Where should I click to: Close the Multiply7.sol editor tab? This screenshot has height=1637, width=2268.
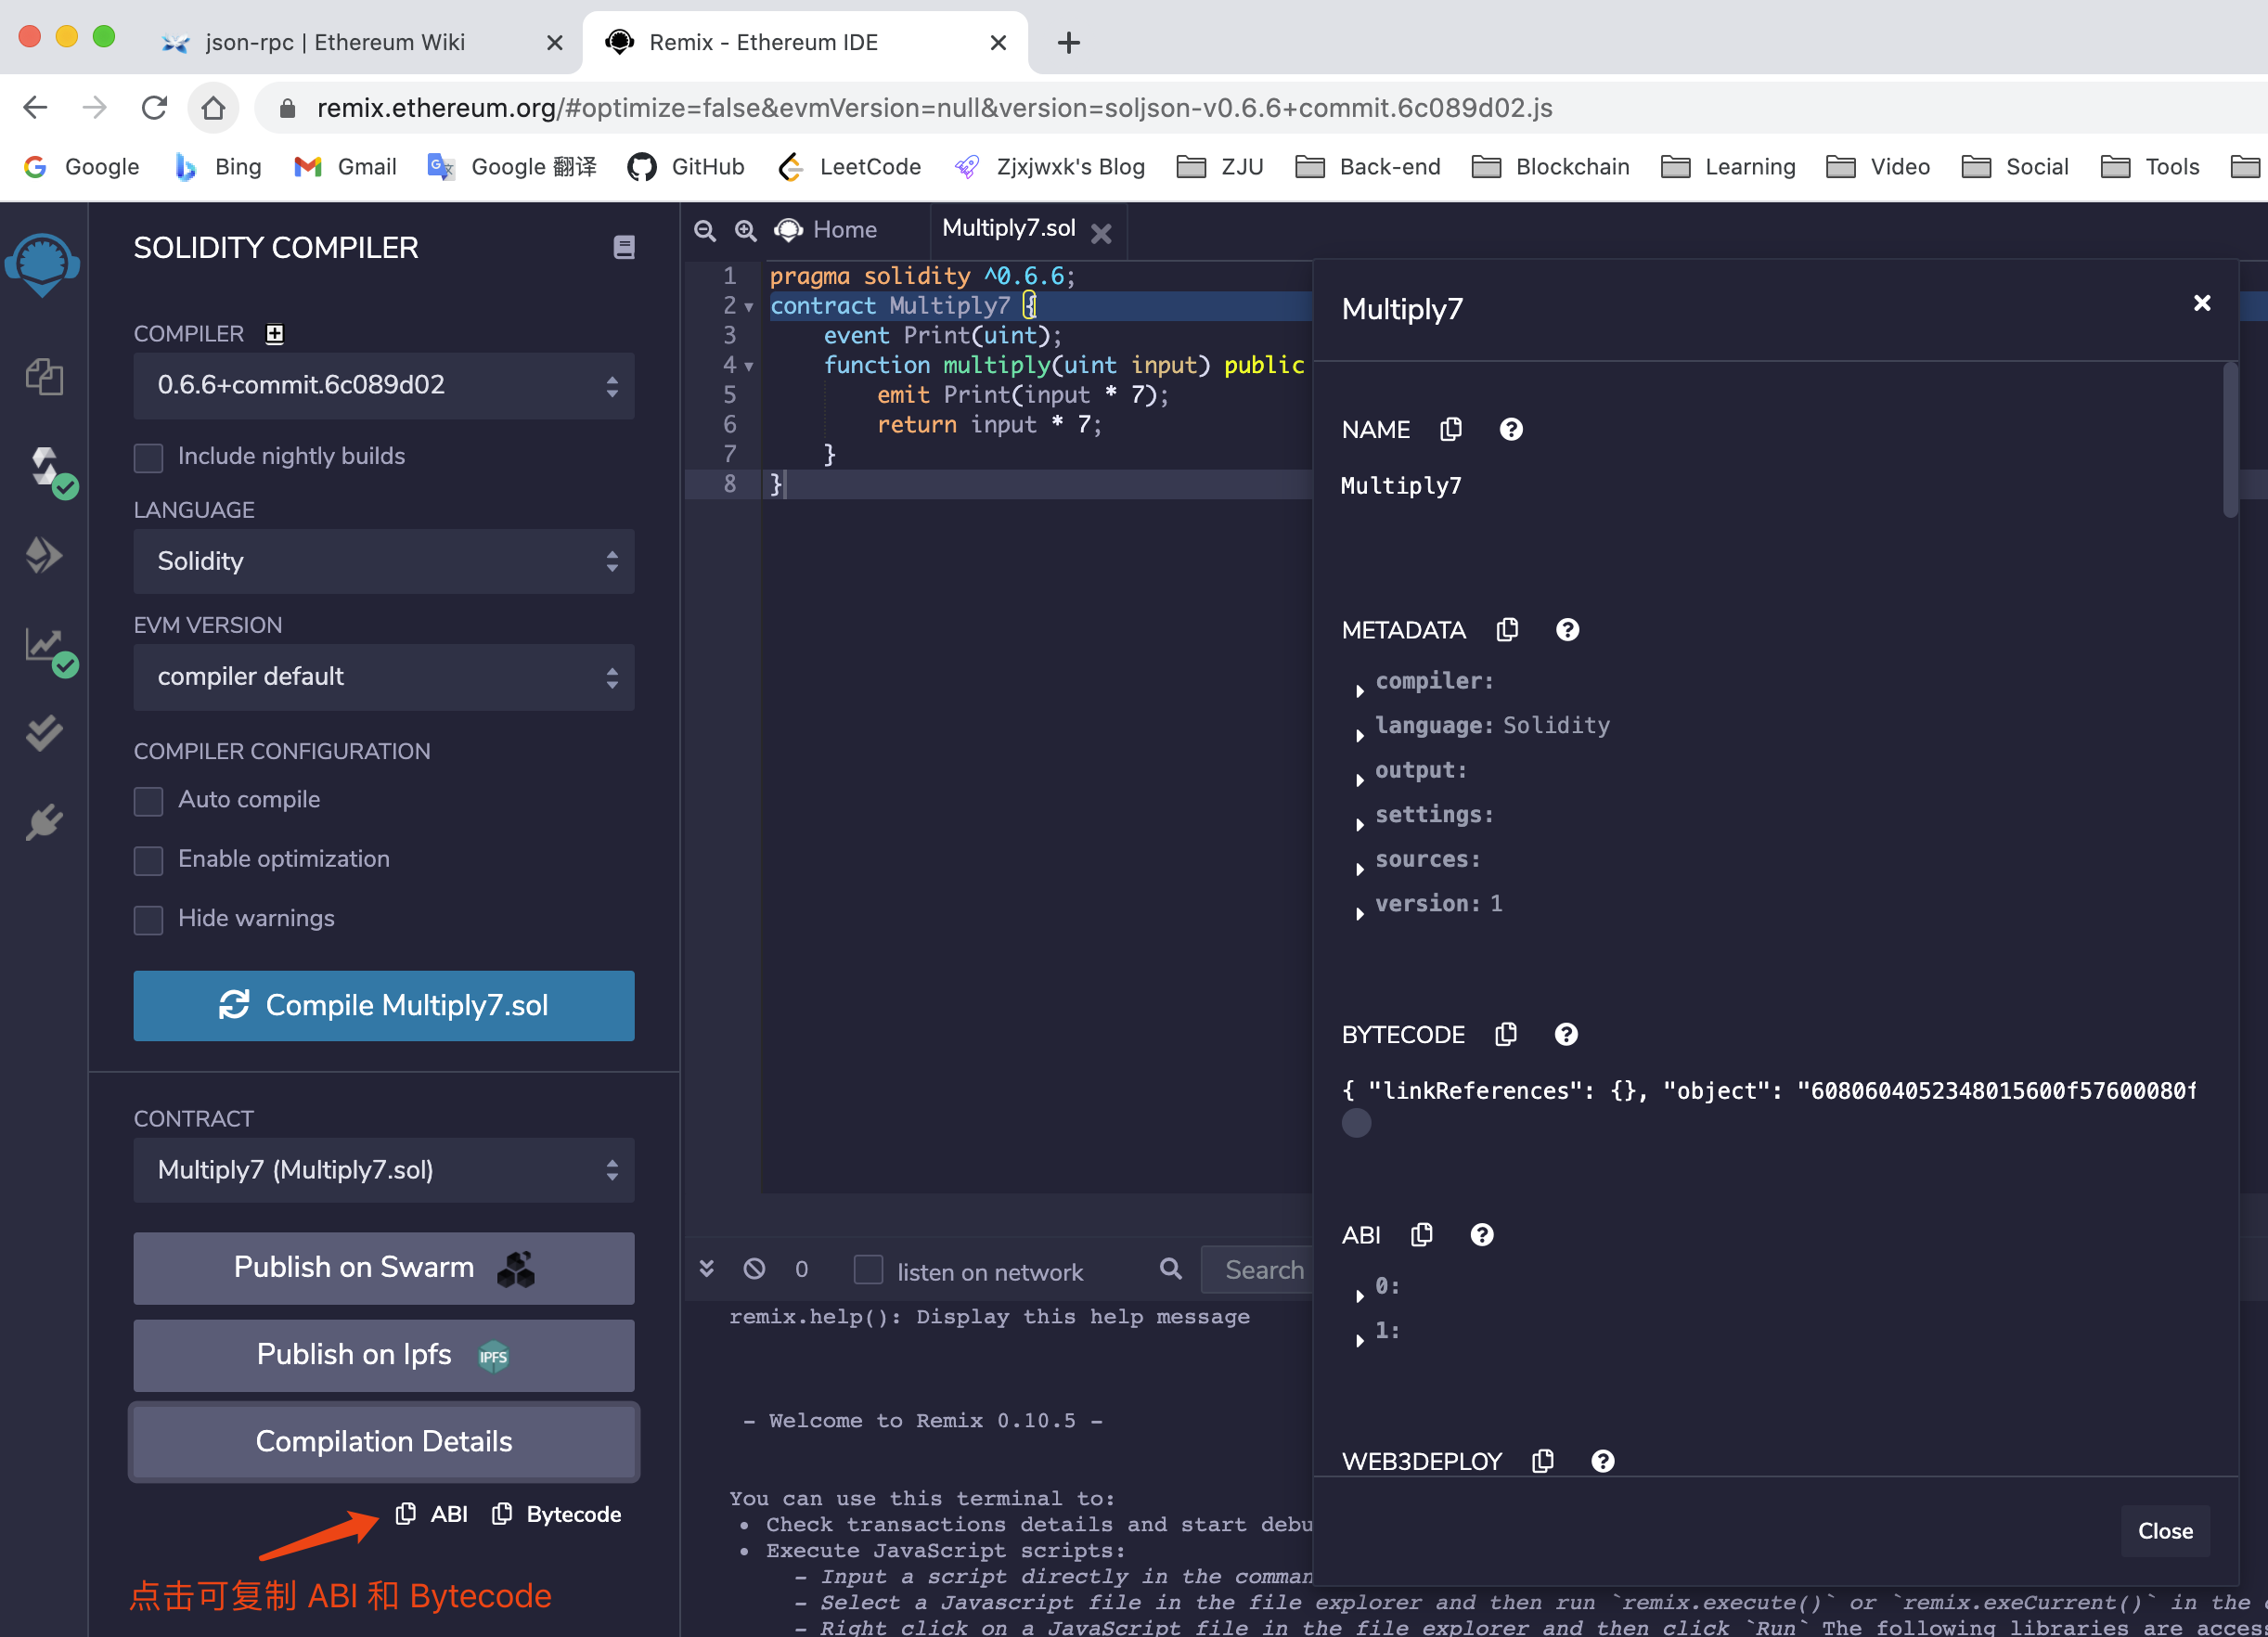1101,233
